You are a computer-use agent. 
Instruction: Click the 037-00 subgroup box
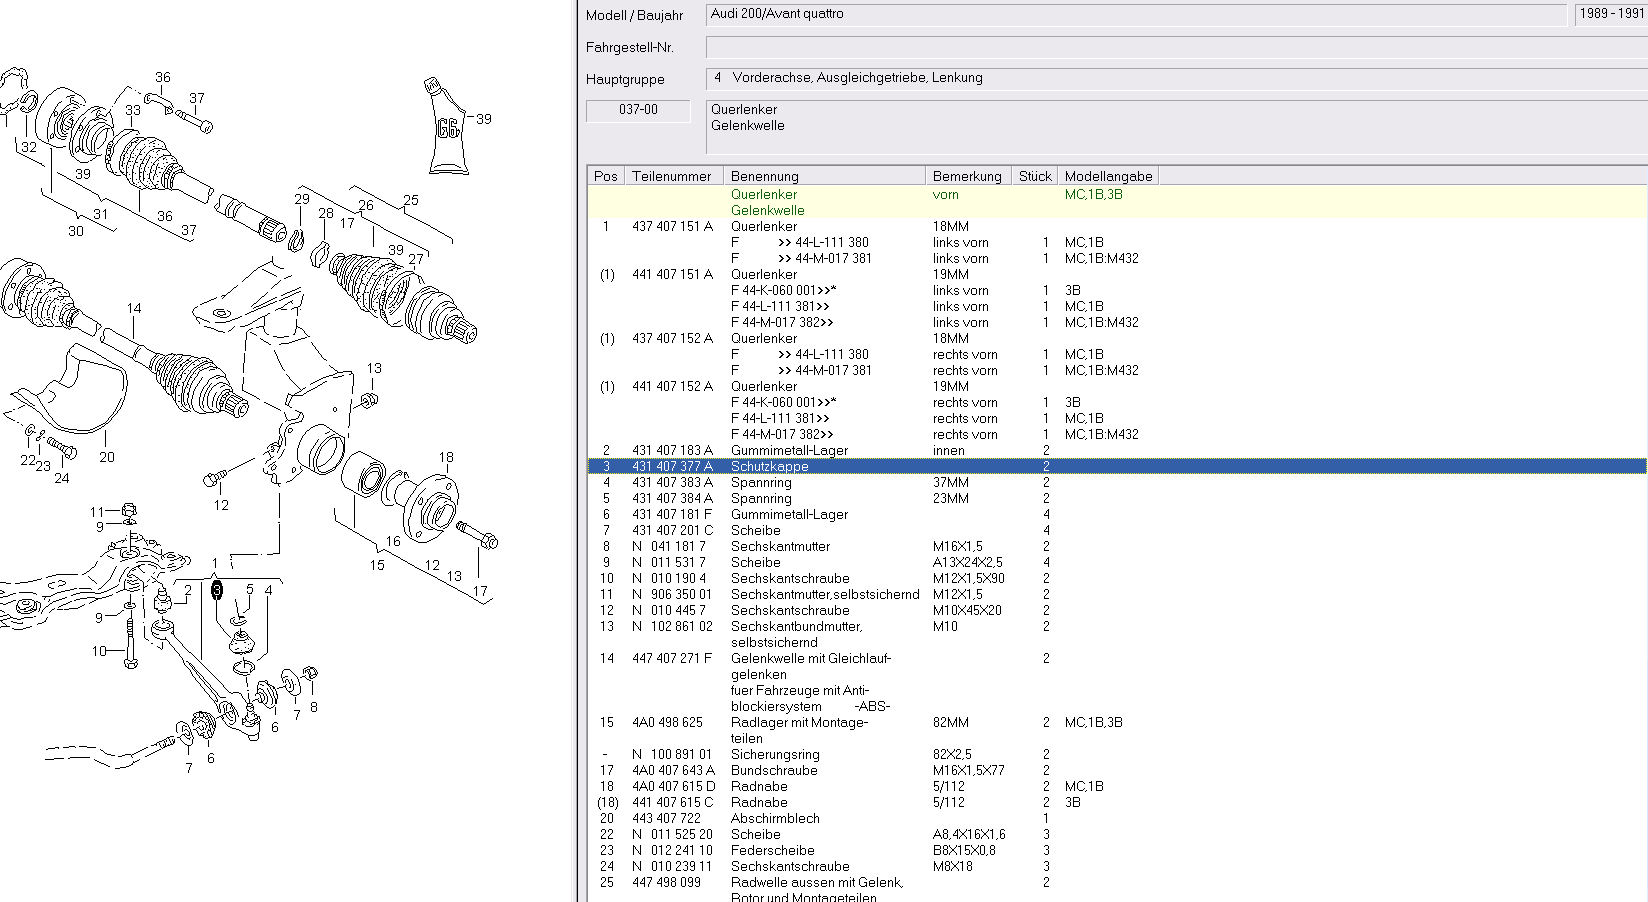[638, 110]
